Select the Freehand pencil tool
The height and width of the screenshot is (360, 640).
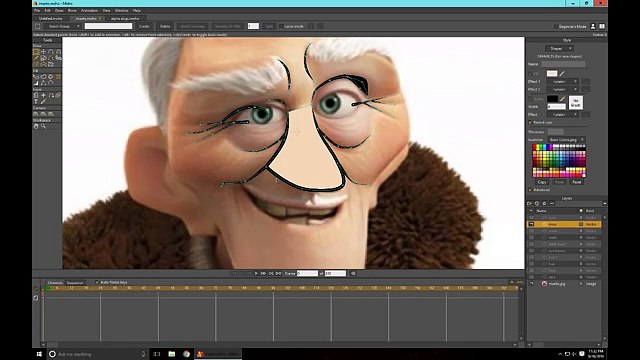tap(36, 58)
